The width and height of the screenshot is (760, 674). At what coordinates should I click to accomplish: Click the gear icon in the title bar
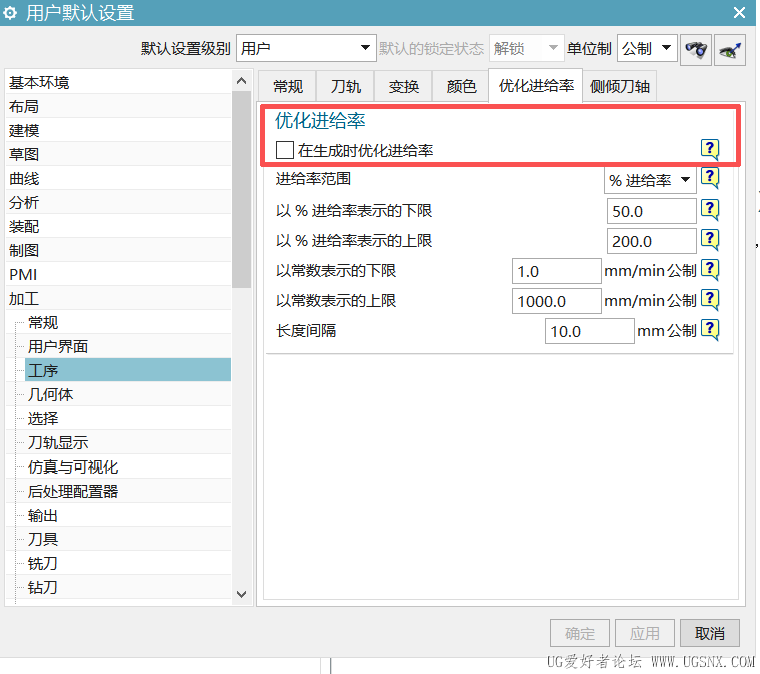[x=10, y=13]
